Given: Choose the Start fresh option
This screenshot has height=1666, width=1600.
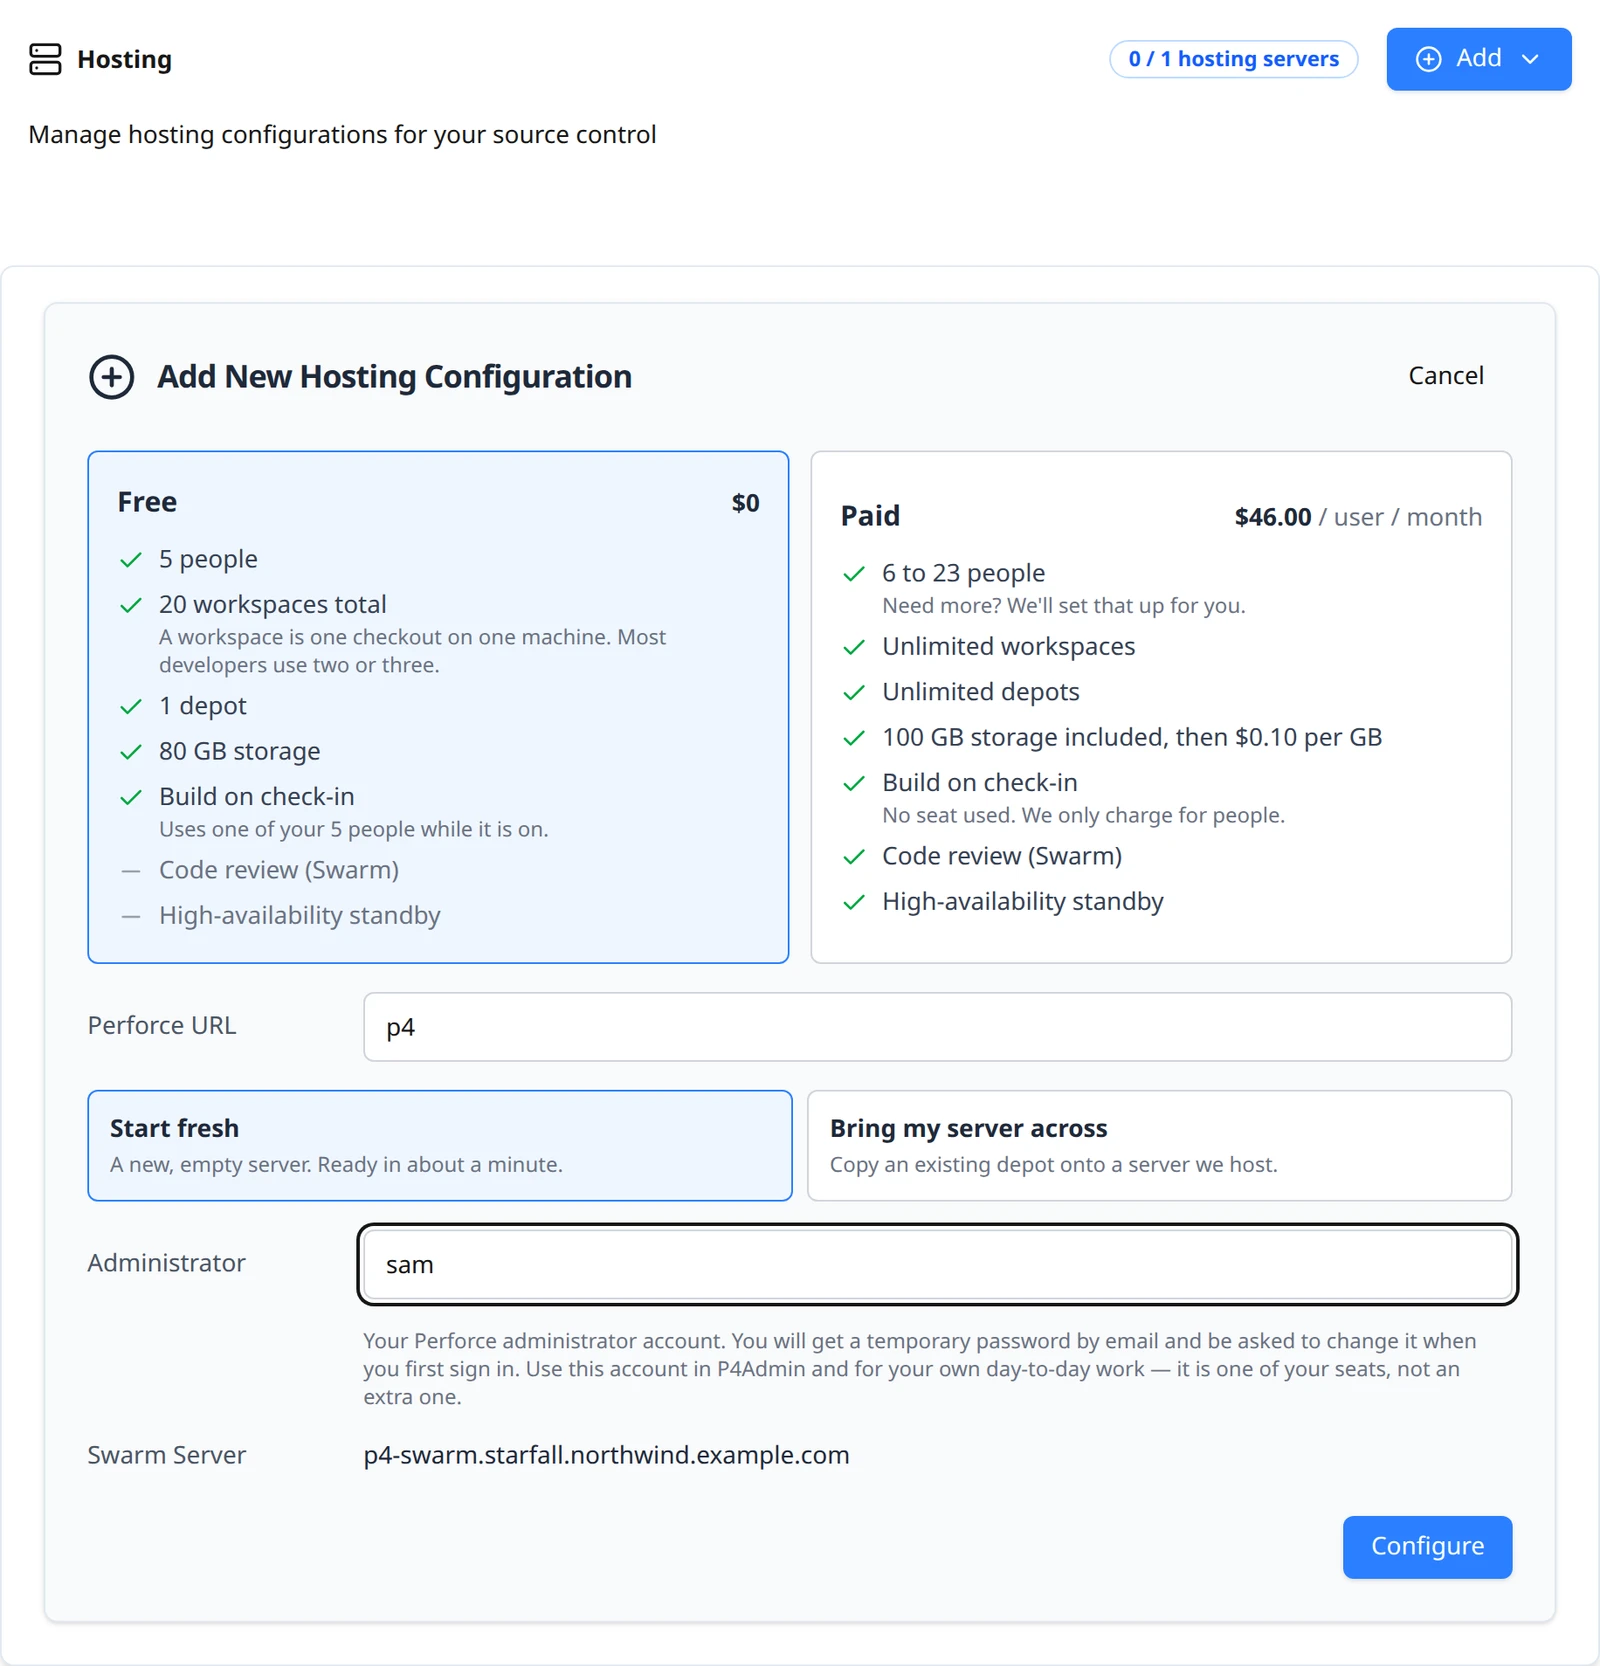Looking at the screenshot, I should [440, 1145].
